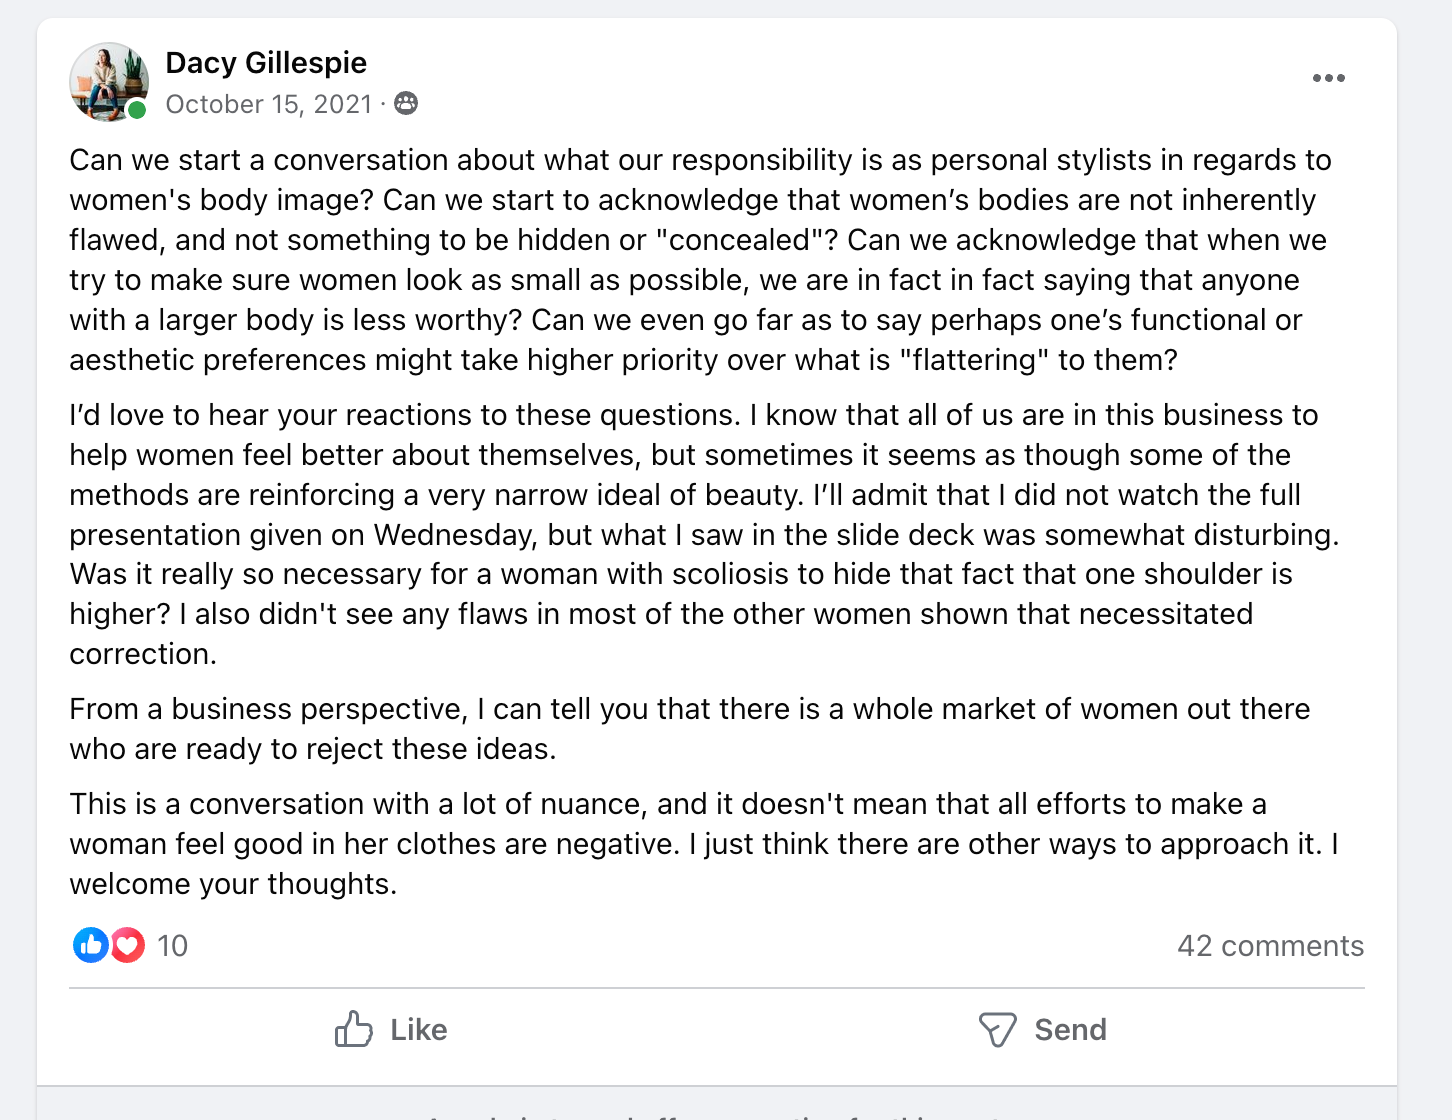Open the post's three-dot options menu
This screenshot has width=1452, height=1120.
[1328, 78]
